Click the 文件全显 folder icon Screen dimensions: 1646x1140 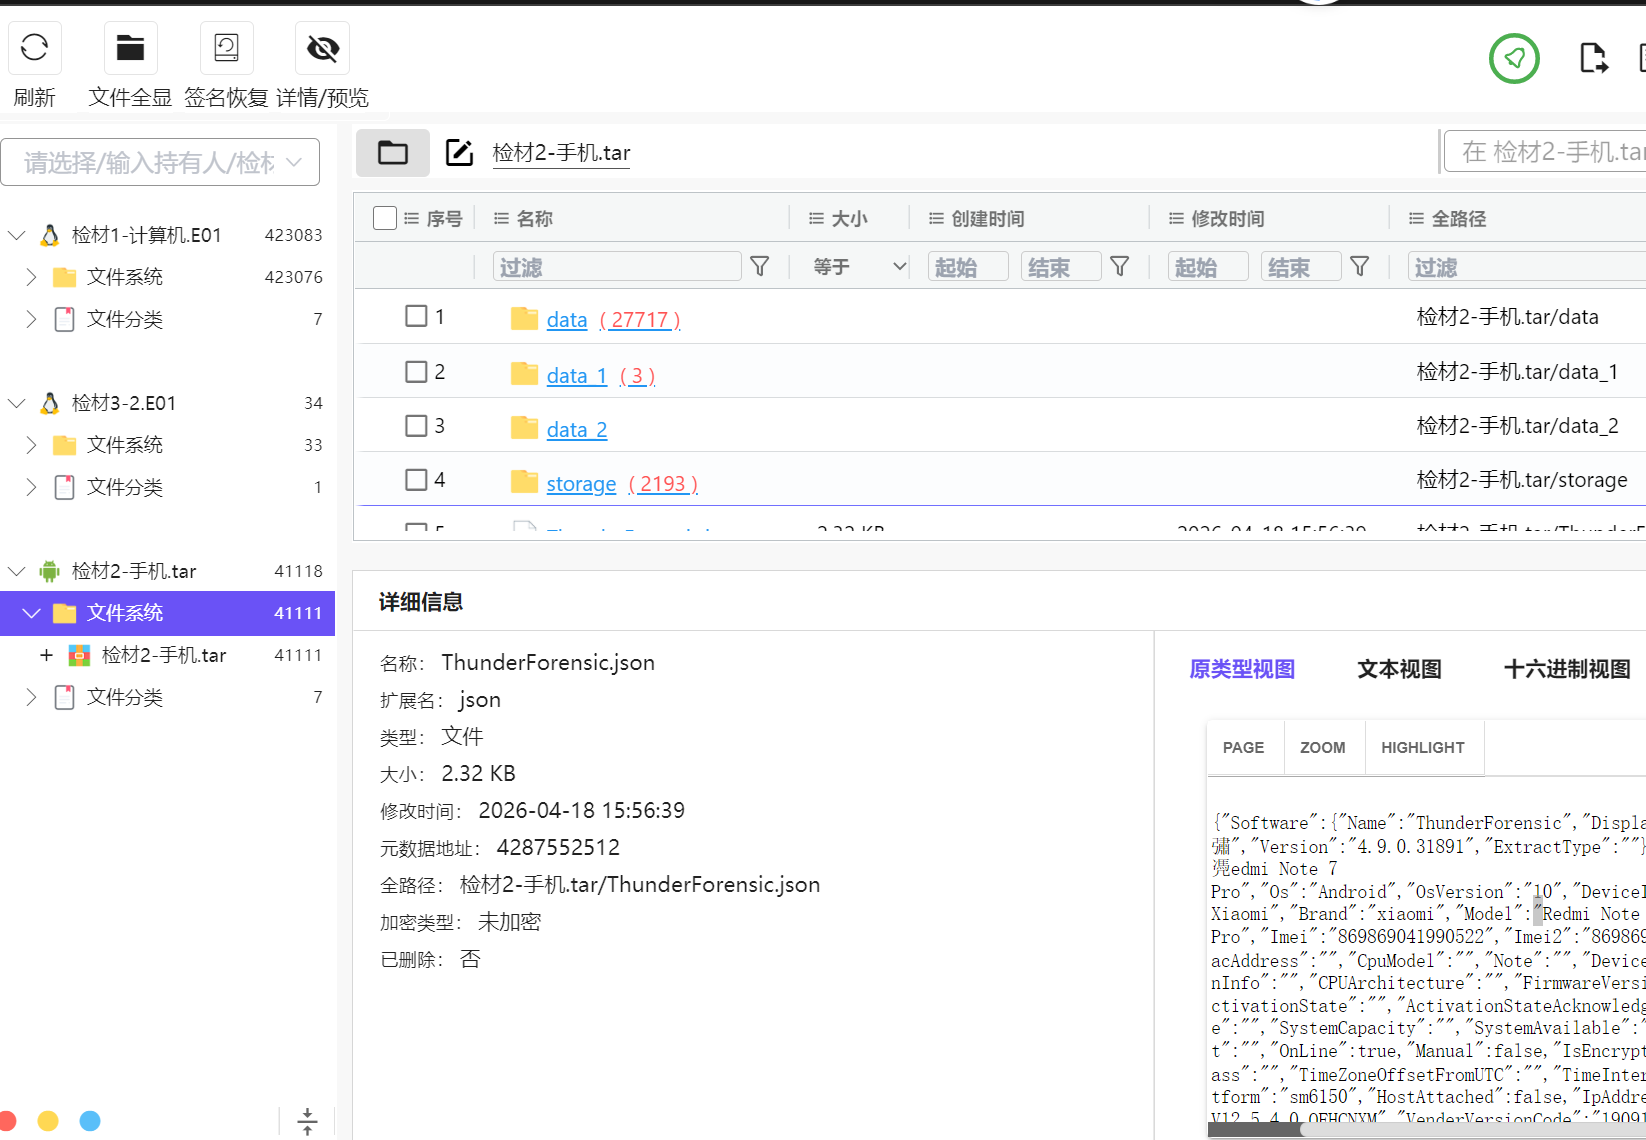coord(130,48)
